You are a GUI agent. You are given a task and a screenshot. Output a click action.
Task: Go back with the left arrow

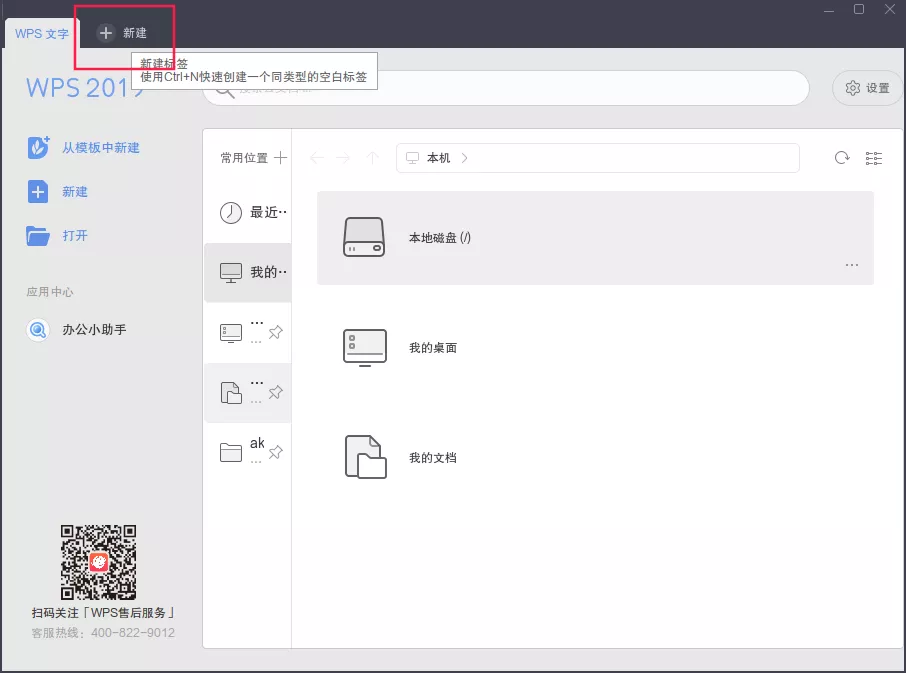316,158
